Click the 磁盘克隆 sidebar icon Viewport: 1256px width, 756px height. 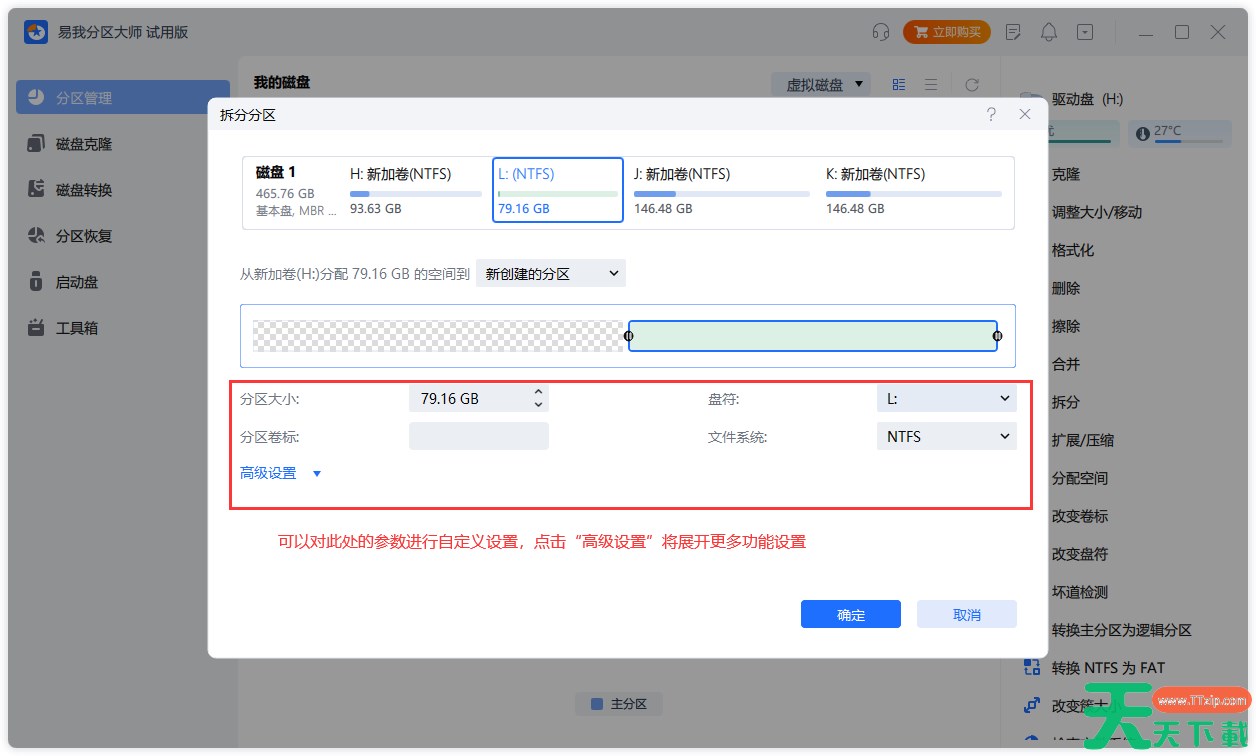tap(37, 144)
